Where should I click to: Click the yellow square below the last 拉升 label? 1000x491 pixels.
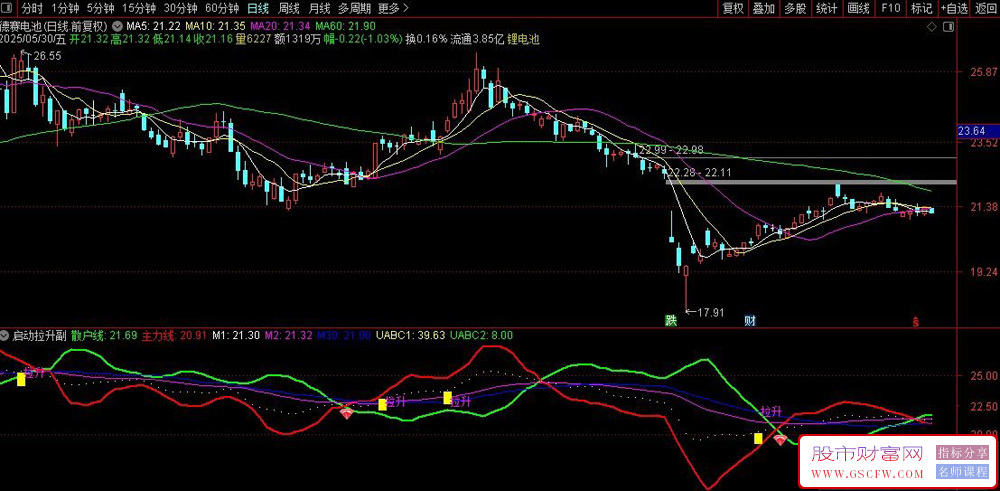tap(758, 438)
